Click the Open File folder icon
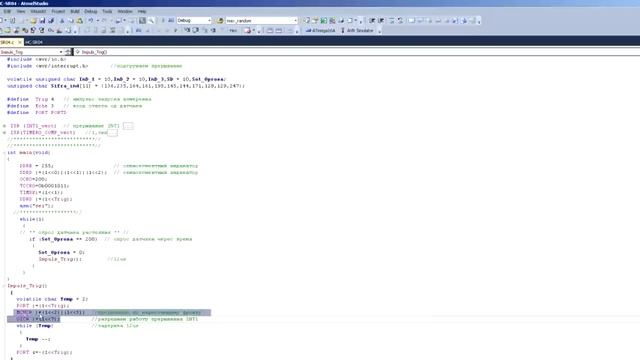 33,20
